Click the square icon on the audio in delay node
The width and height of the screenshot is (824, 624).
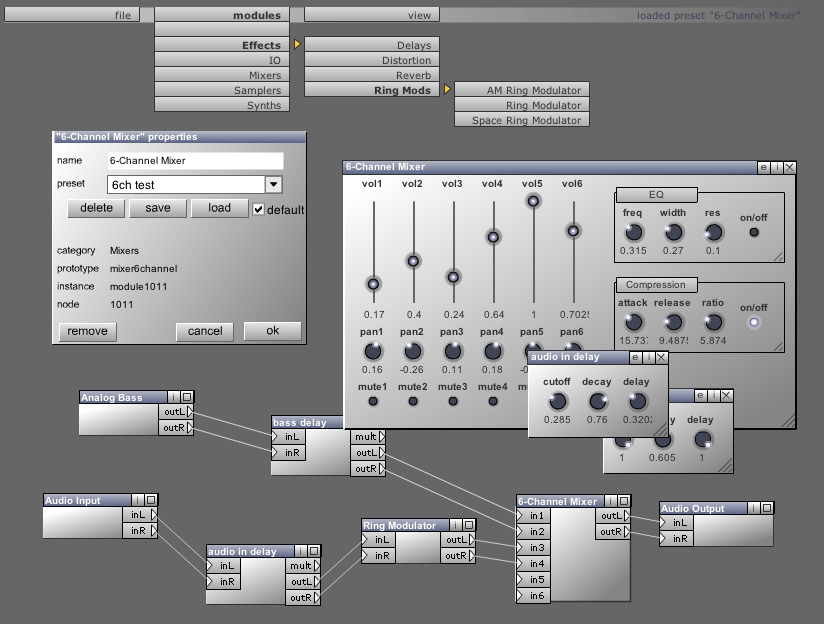[314, 551]
